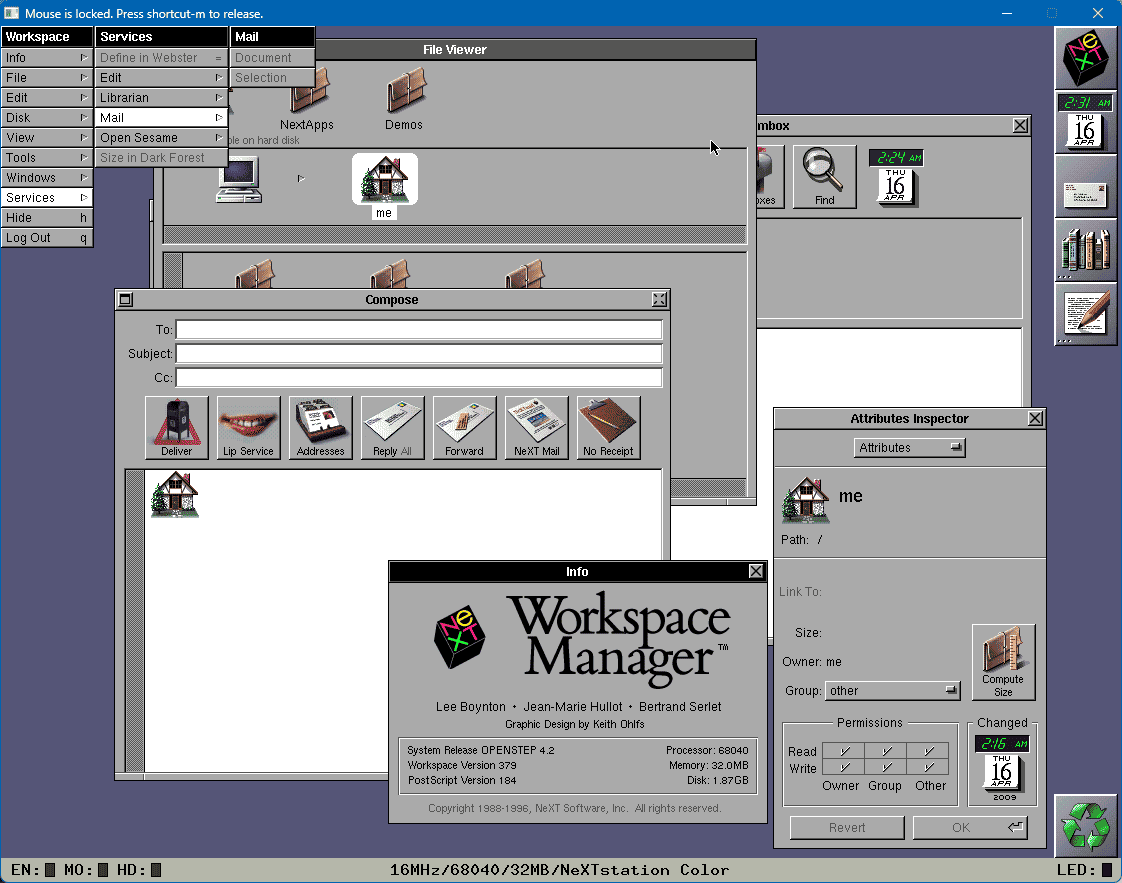The width and height of the screenshot is (1122, 883).
Task: Toggle Read permission for Group
Action: point(886,751)
